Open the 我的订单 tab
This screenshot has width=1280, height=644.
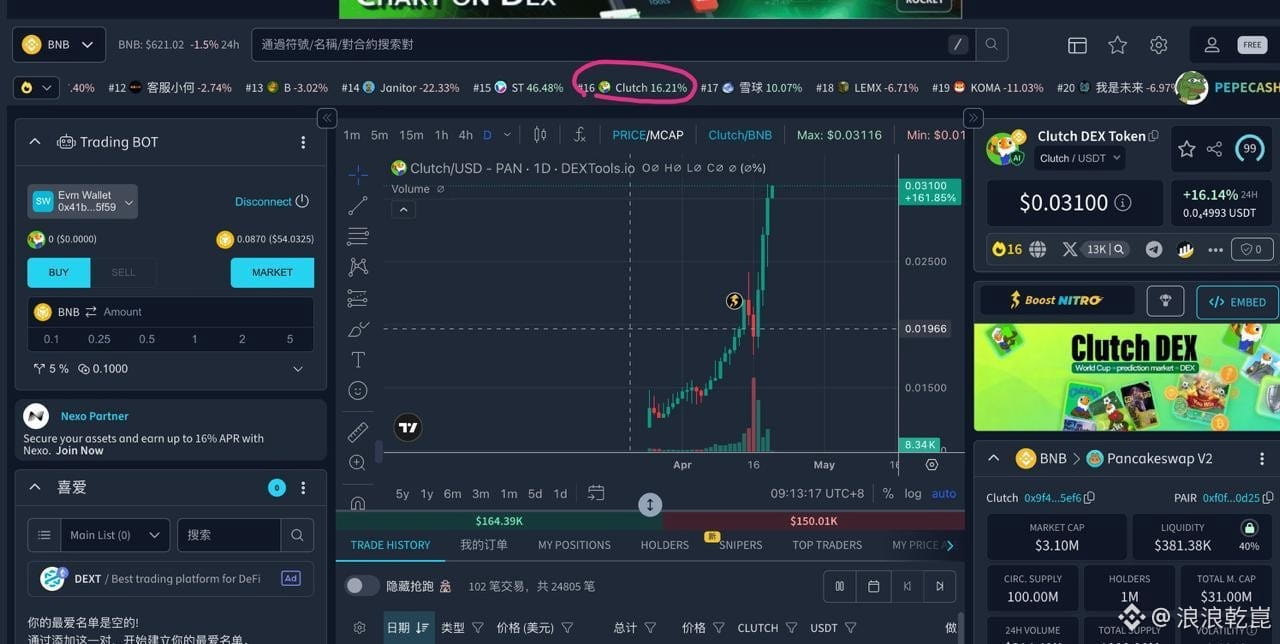(484, 545)
